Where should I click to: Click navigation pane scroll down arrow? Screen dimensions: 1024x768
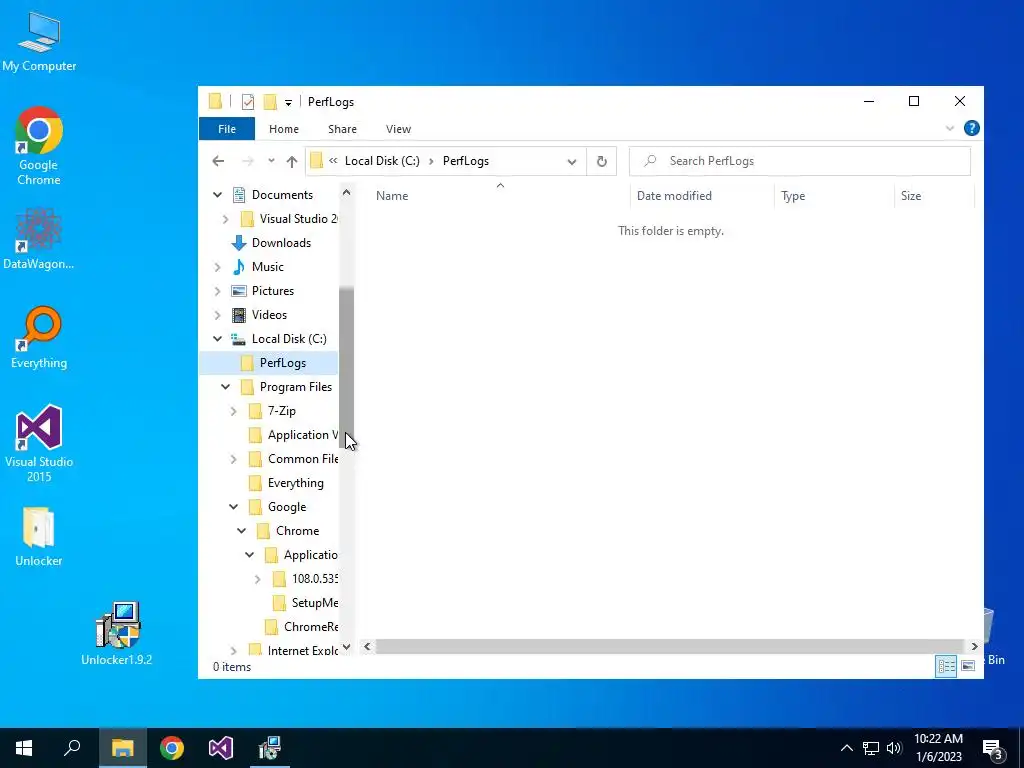pos(346,647)
